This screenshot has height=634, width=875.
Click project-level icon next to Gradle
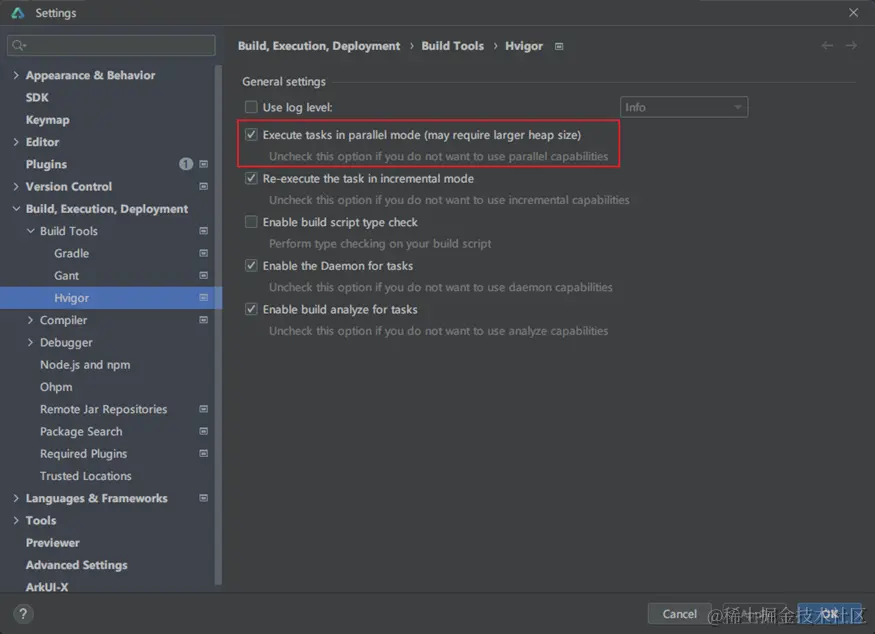204,253
